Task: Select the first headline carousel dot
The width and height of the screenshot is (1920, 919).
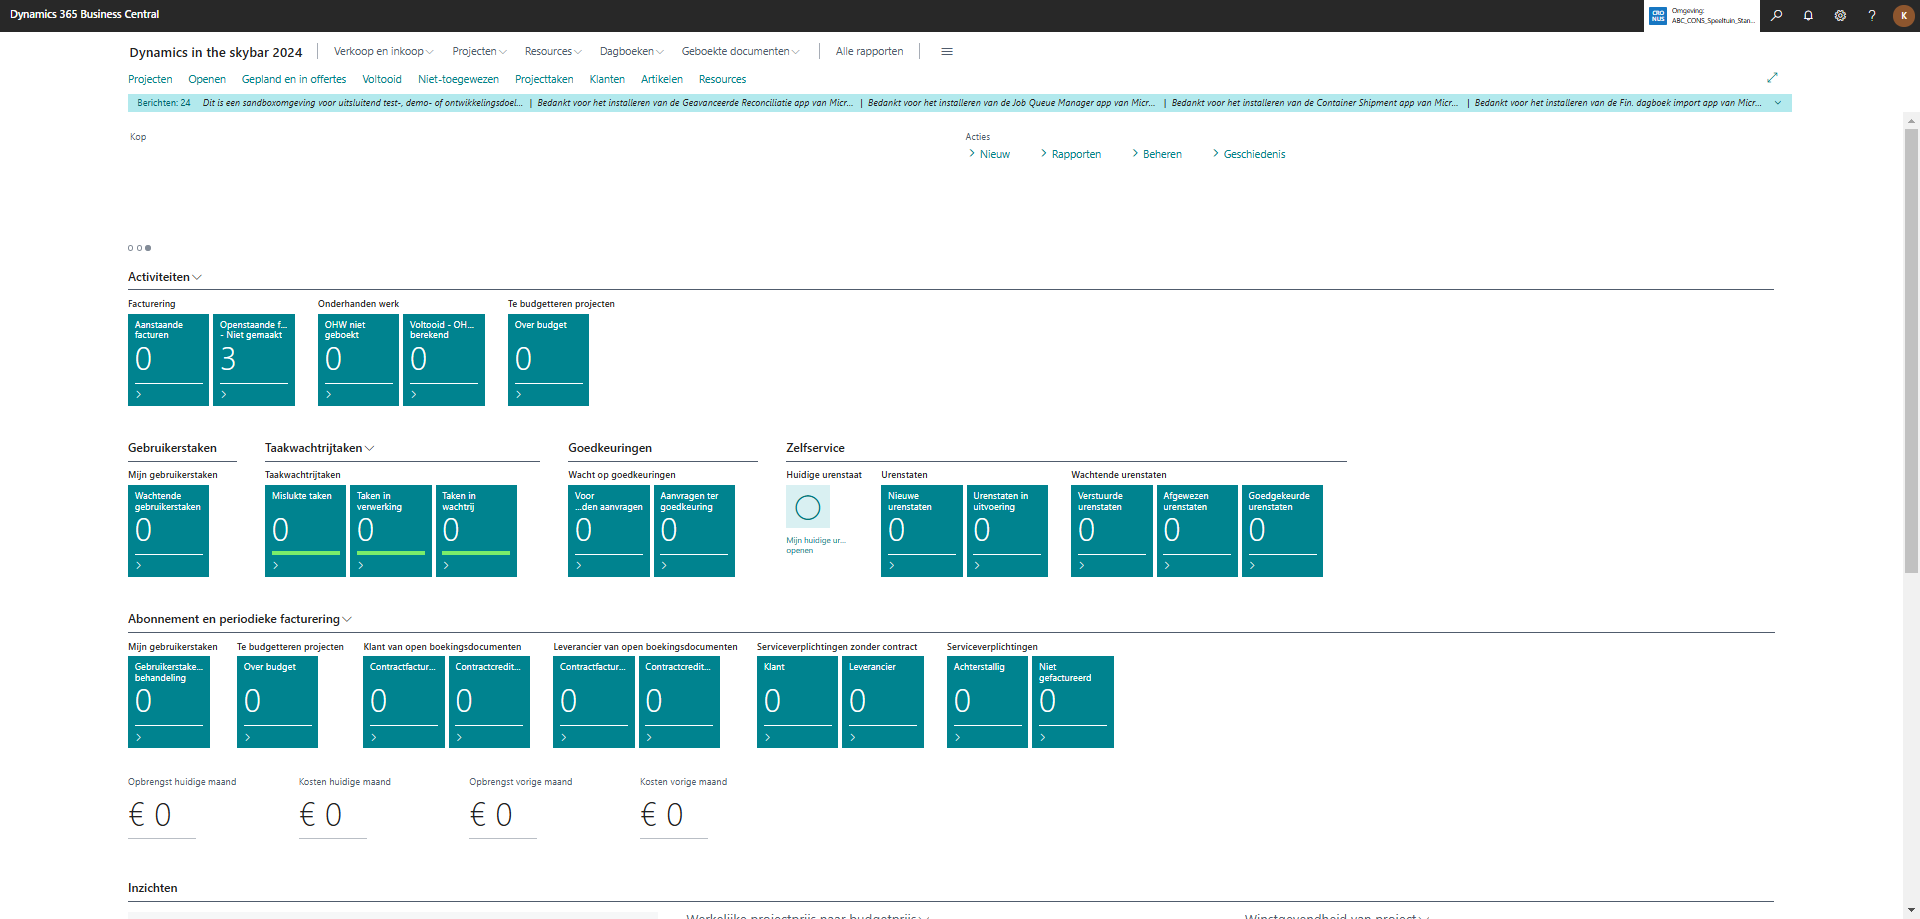Action: point(130,248)
